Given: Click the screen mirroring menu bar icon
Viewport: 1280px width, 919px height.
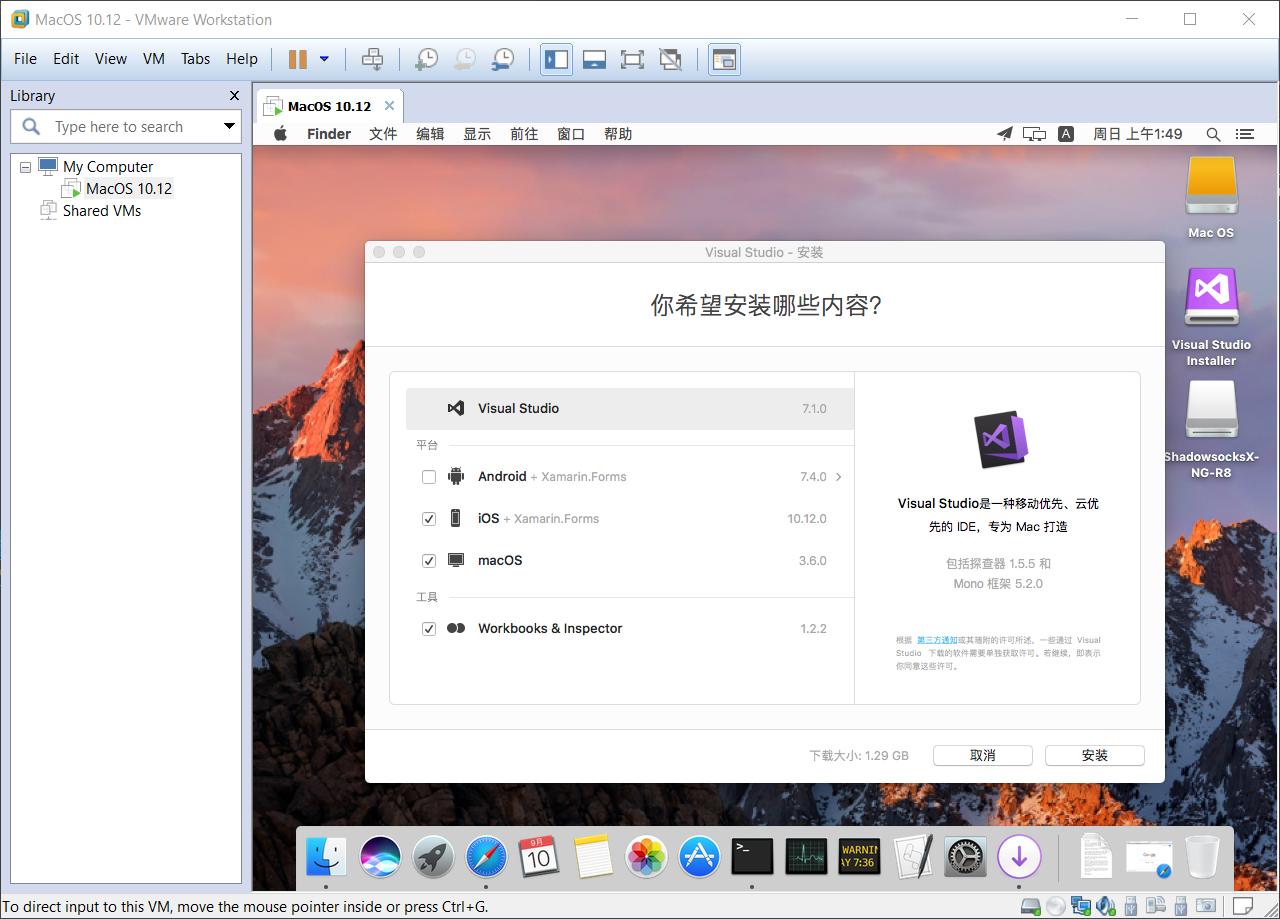Looking at the screenshot, I should pyautogui.click(x=1034, y=134).
